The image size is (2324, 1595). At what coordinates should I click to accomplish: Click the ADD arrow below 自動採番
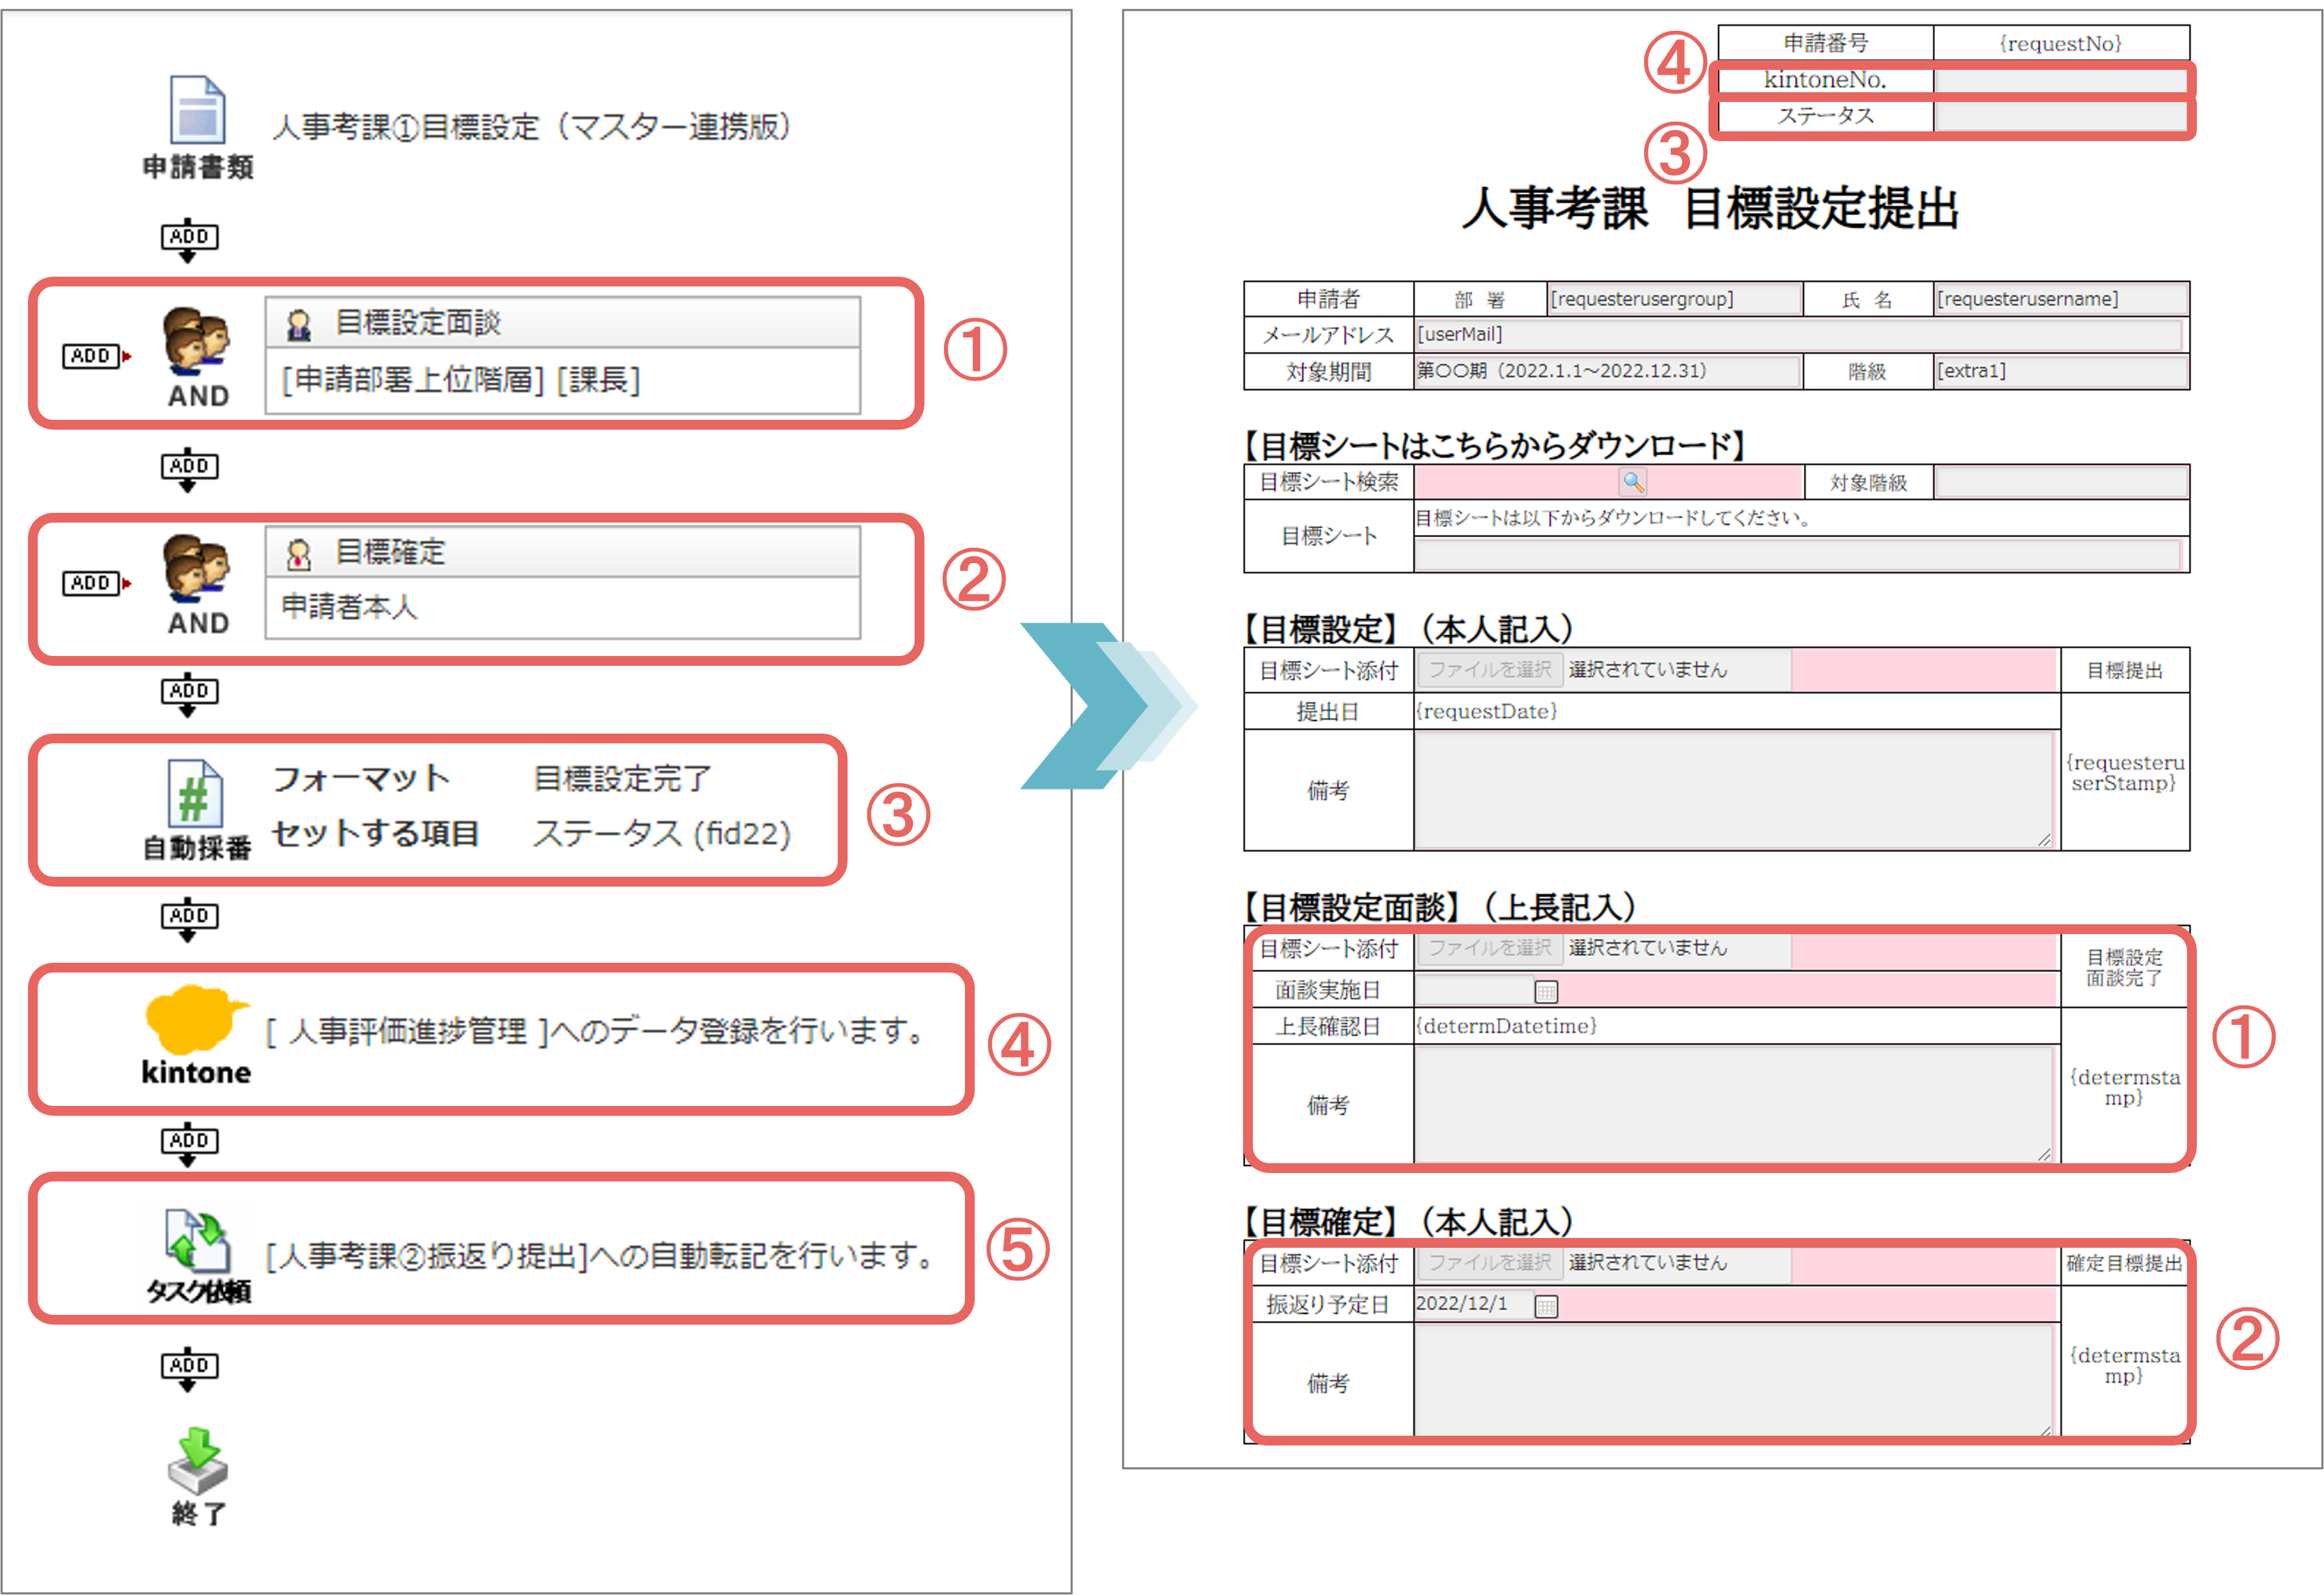coord(189,920)
